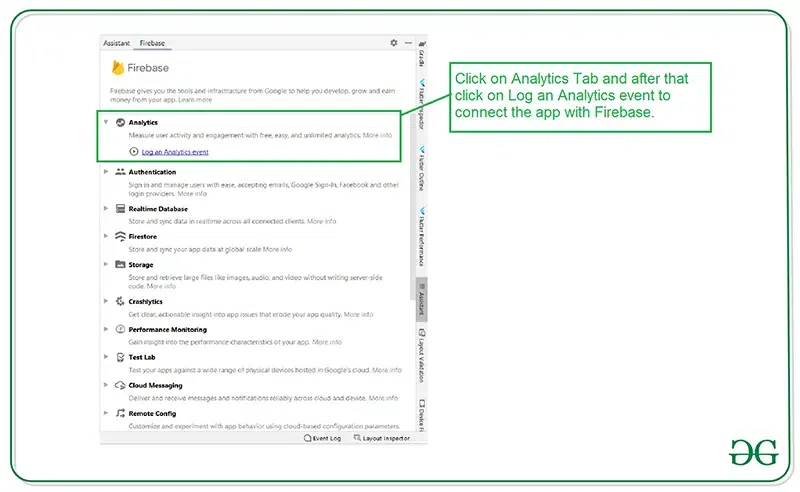Open the Flutter Performance tool window
The width and height of the screenshot is (800, 492).
pos(422,237)
